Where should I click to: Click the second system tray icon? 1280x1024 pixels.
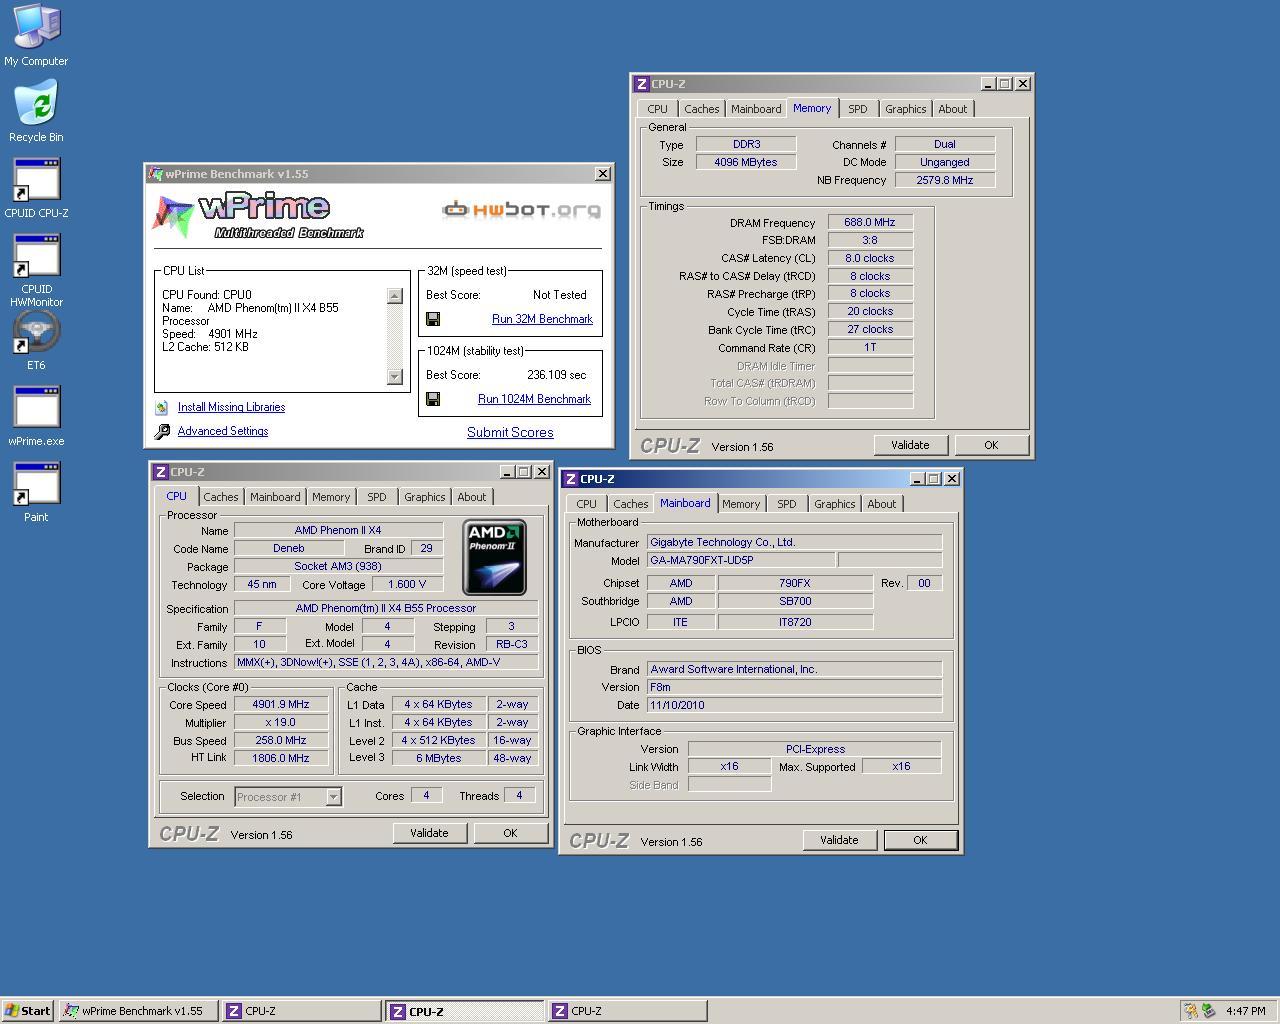coord(1208,1011)
